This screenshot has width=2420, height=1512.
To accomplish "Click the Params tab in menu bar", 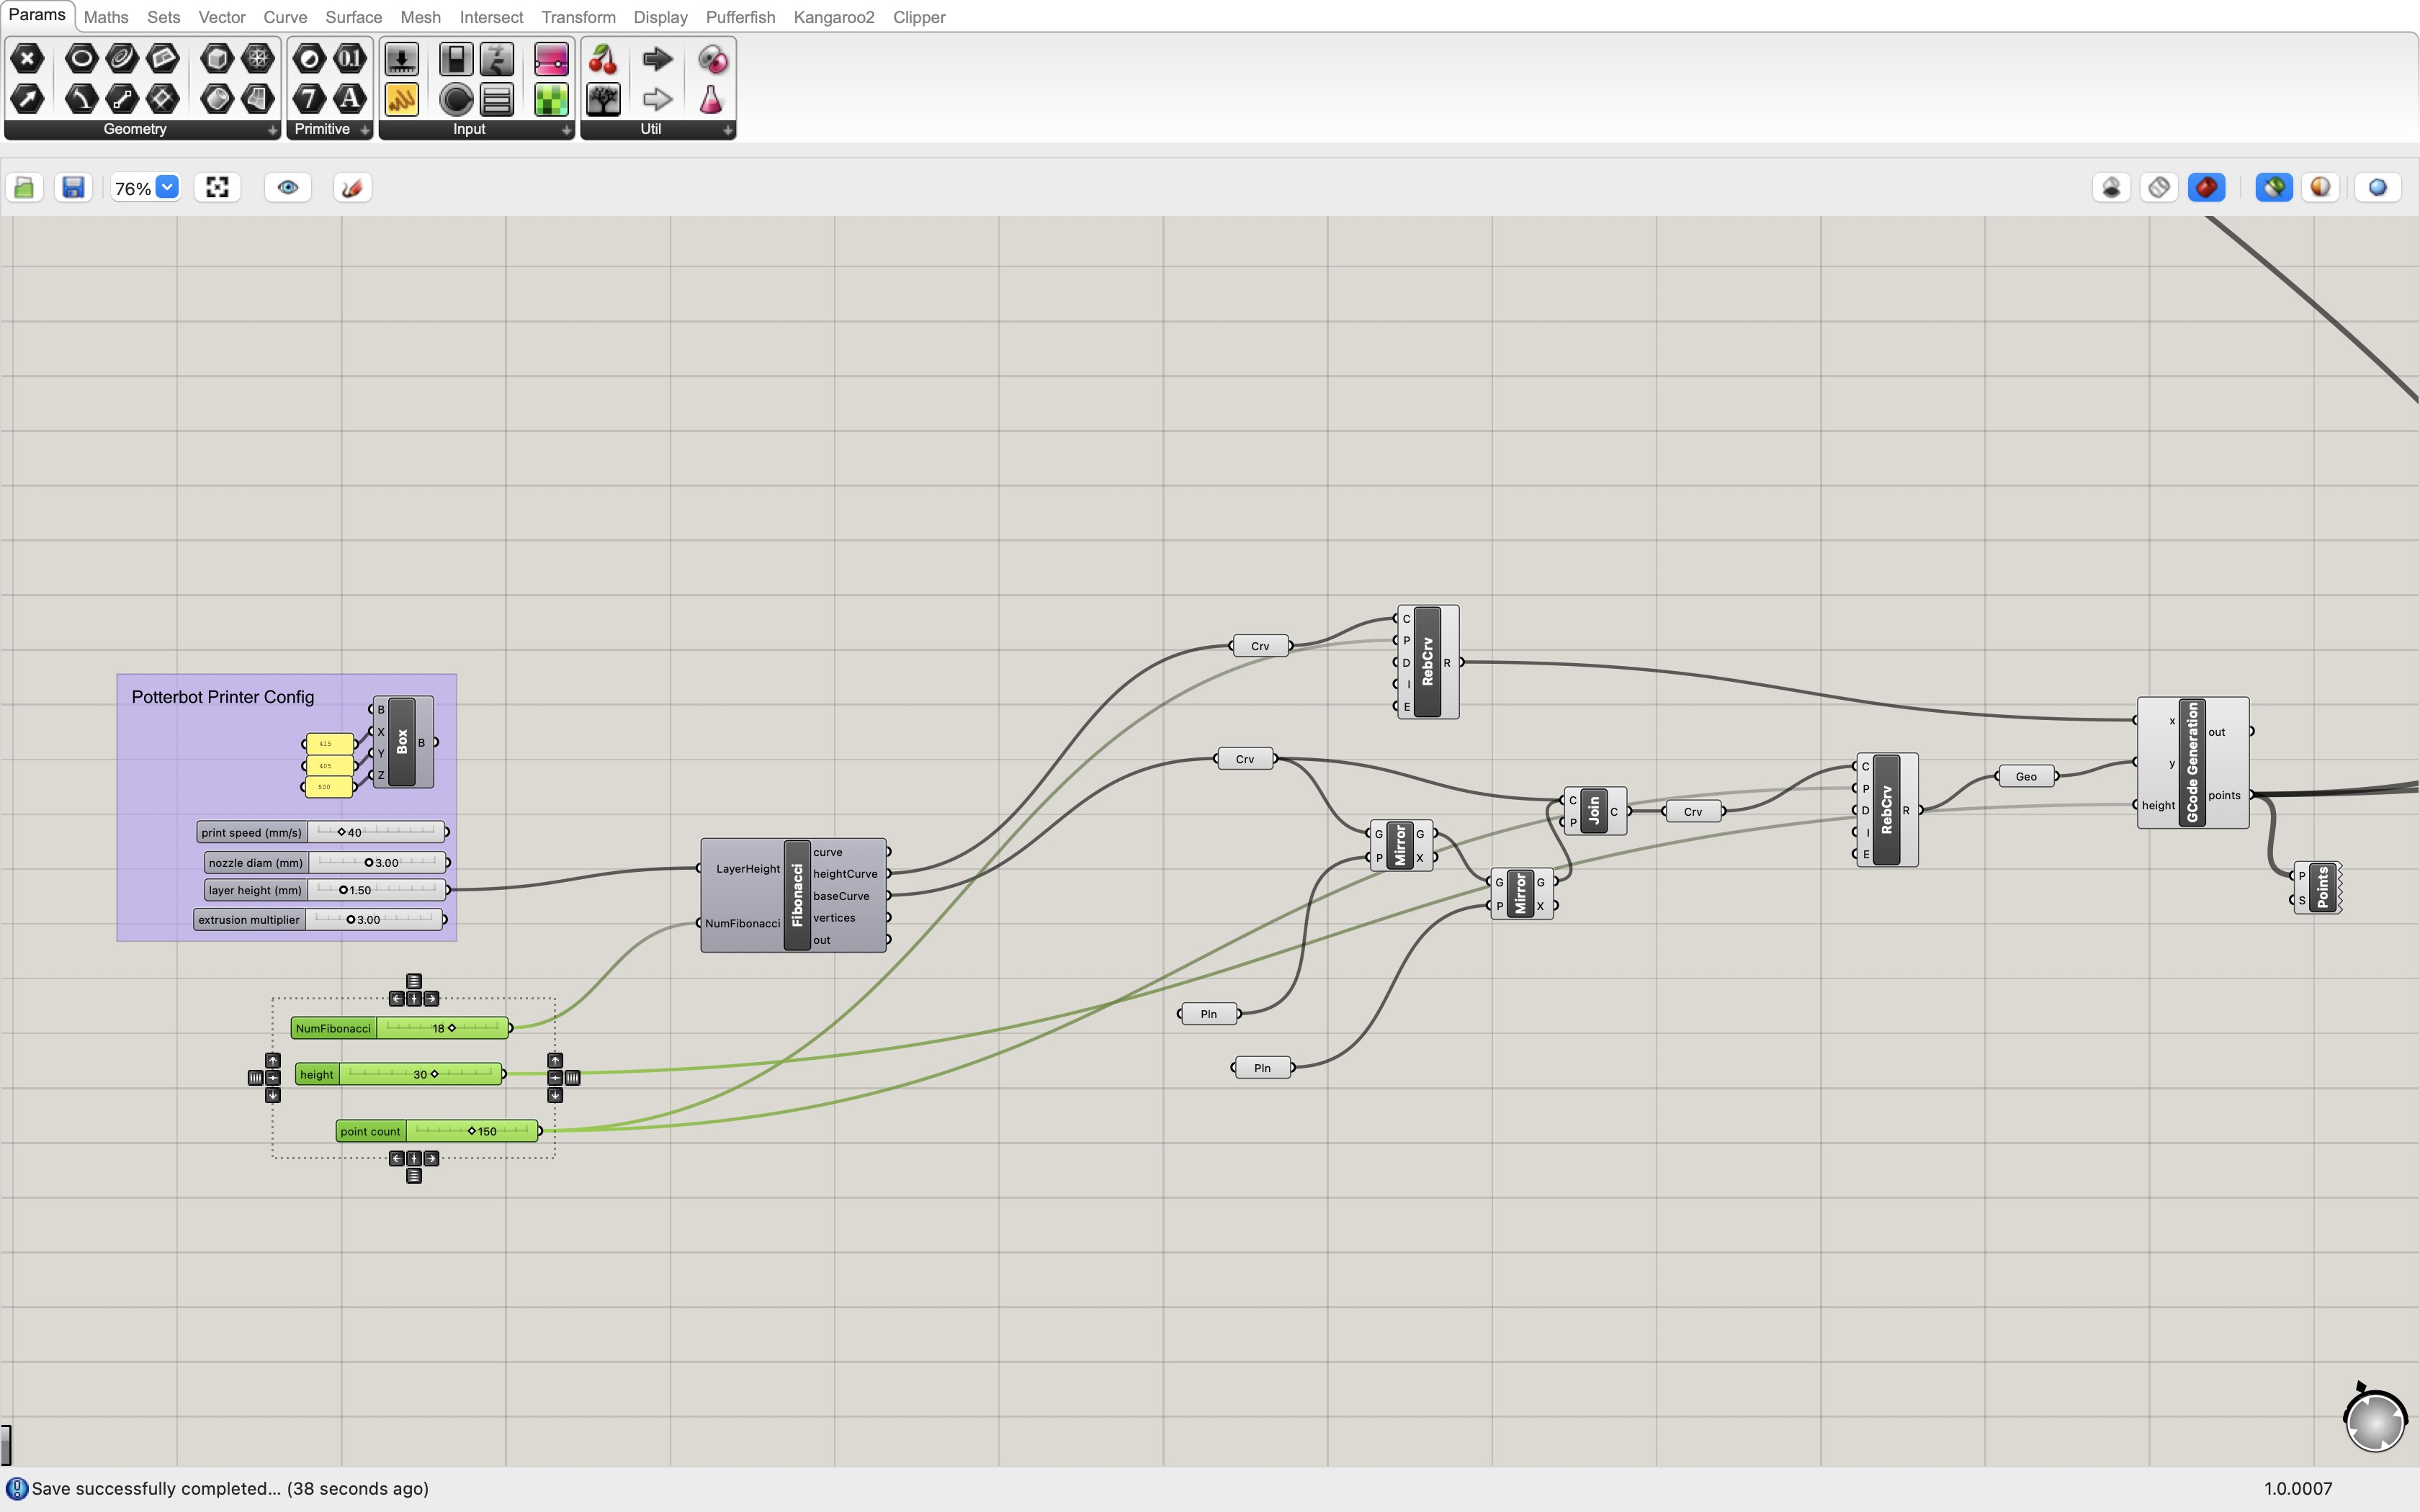I will tap(38, 16).
